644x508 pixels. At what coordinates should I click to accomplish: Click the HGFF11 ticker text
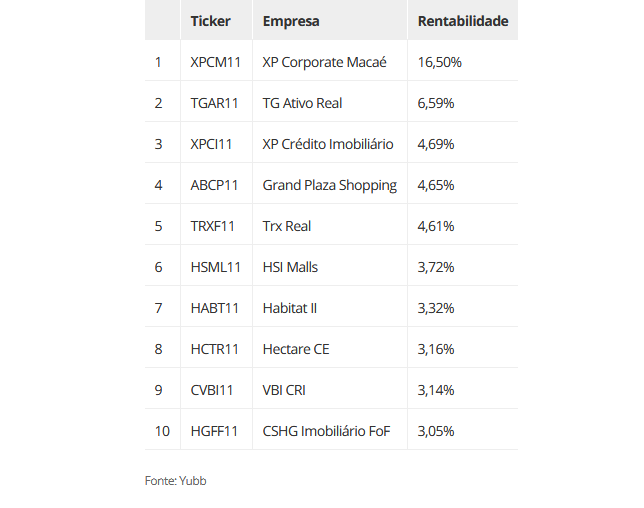pos(214,431)
